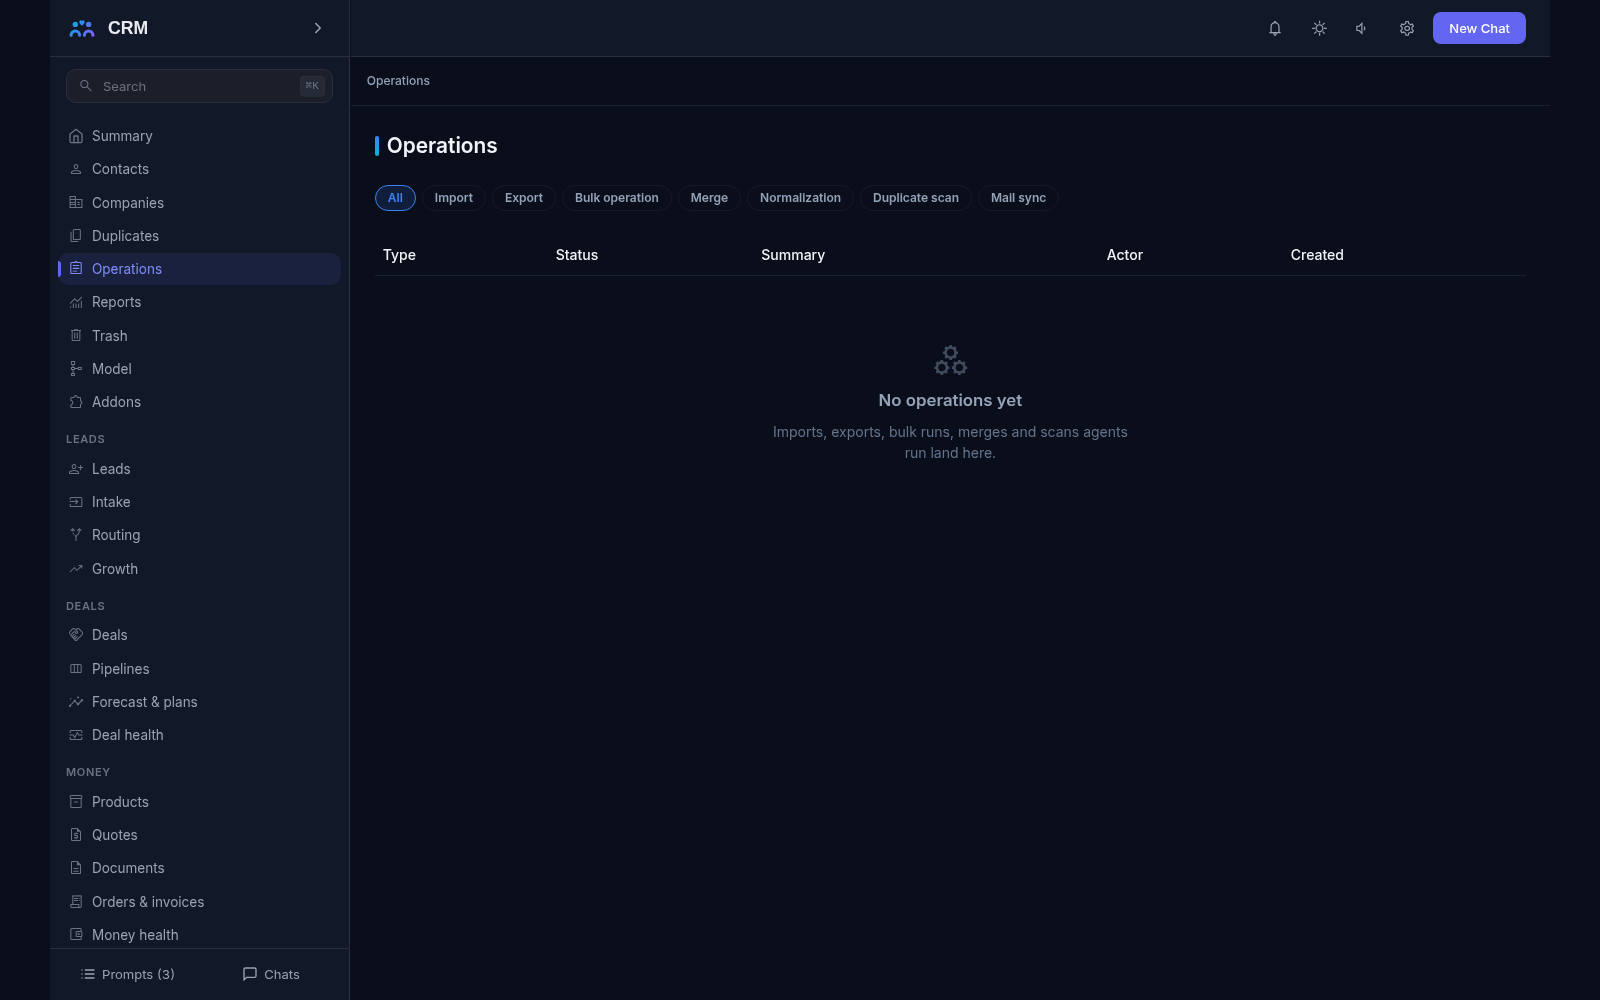Open Prompts (3) list
This screenshot has height=1000, width=1600.
127,974
